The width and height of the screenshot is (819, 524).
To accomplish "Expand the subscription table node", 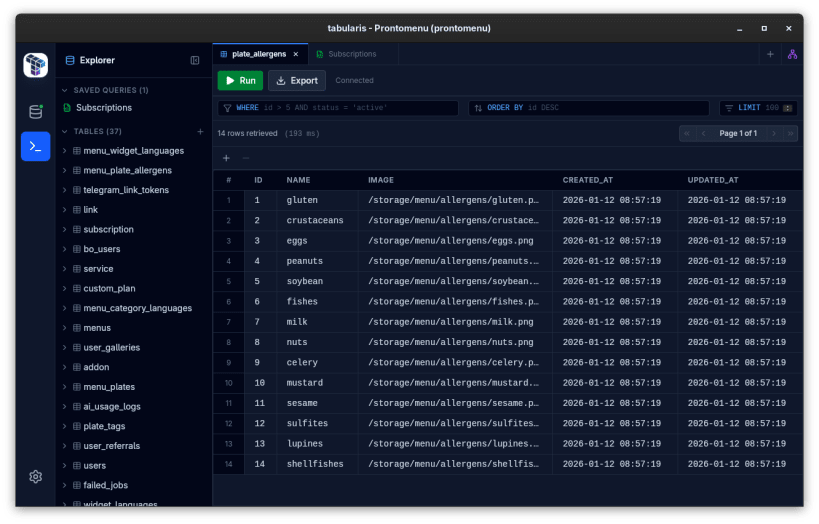I will coord(65,230).
